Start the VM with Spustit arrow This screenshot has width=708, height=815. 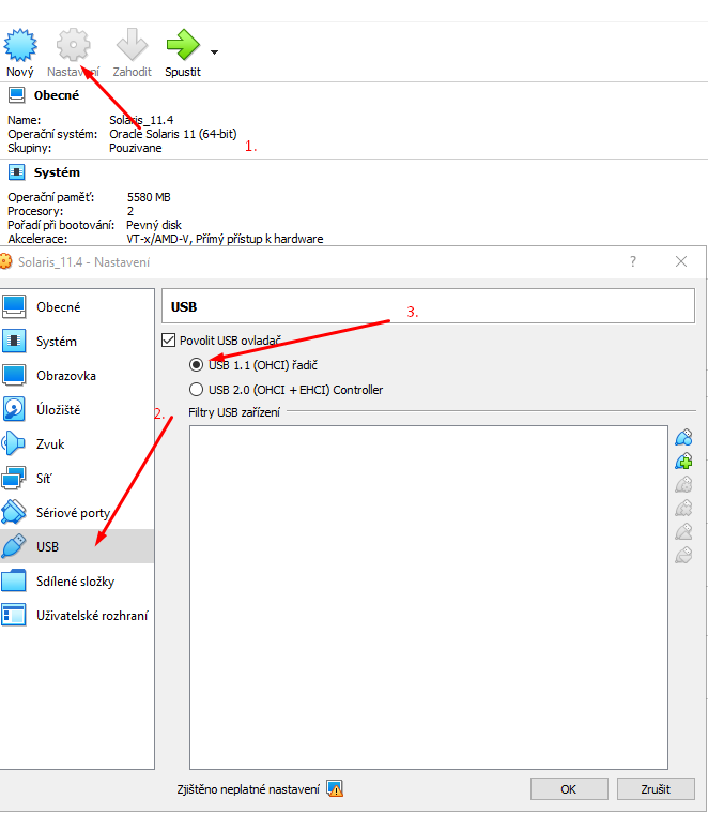(x=183, y=45)
